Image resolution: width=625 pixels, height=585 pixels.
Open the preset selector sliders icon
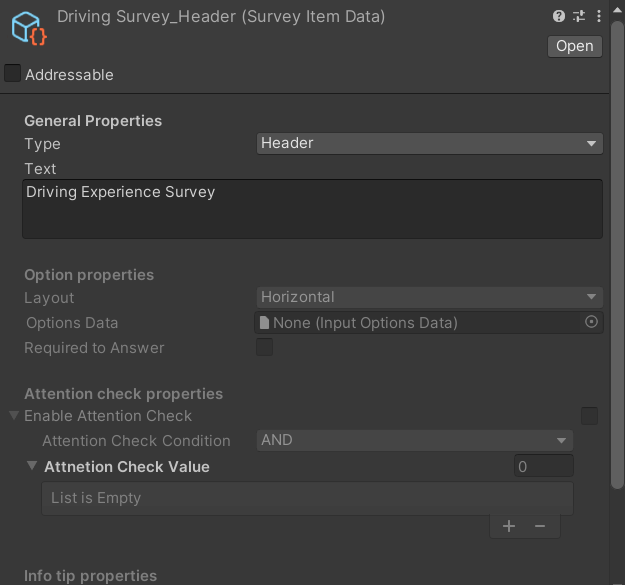point(579,16)
